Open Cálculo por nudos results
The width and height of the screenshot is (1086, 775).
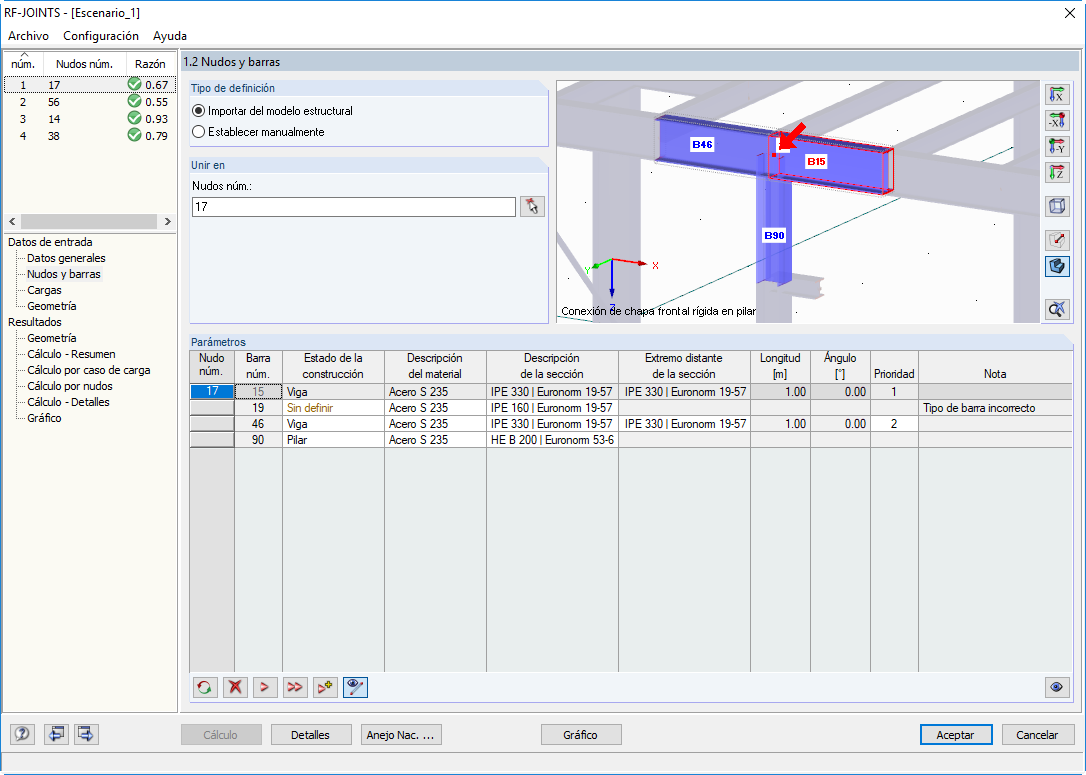pos(70,386)
